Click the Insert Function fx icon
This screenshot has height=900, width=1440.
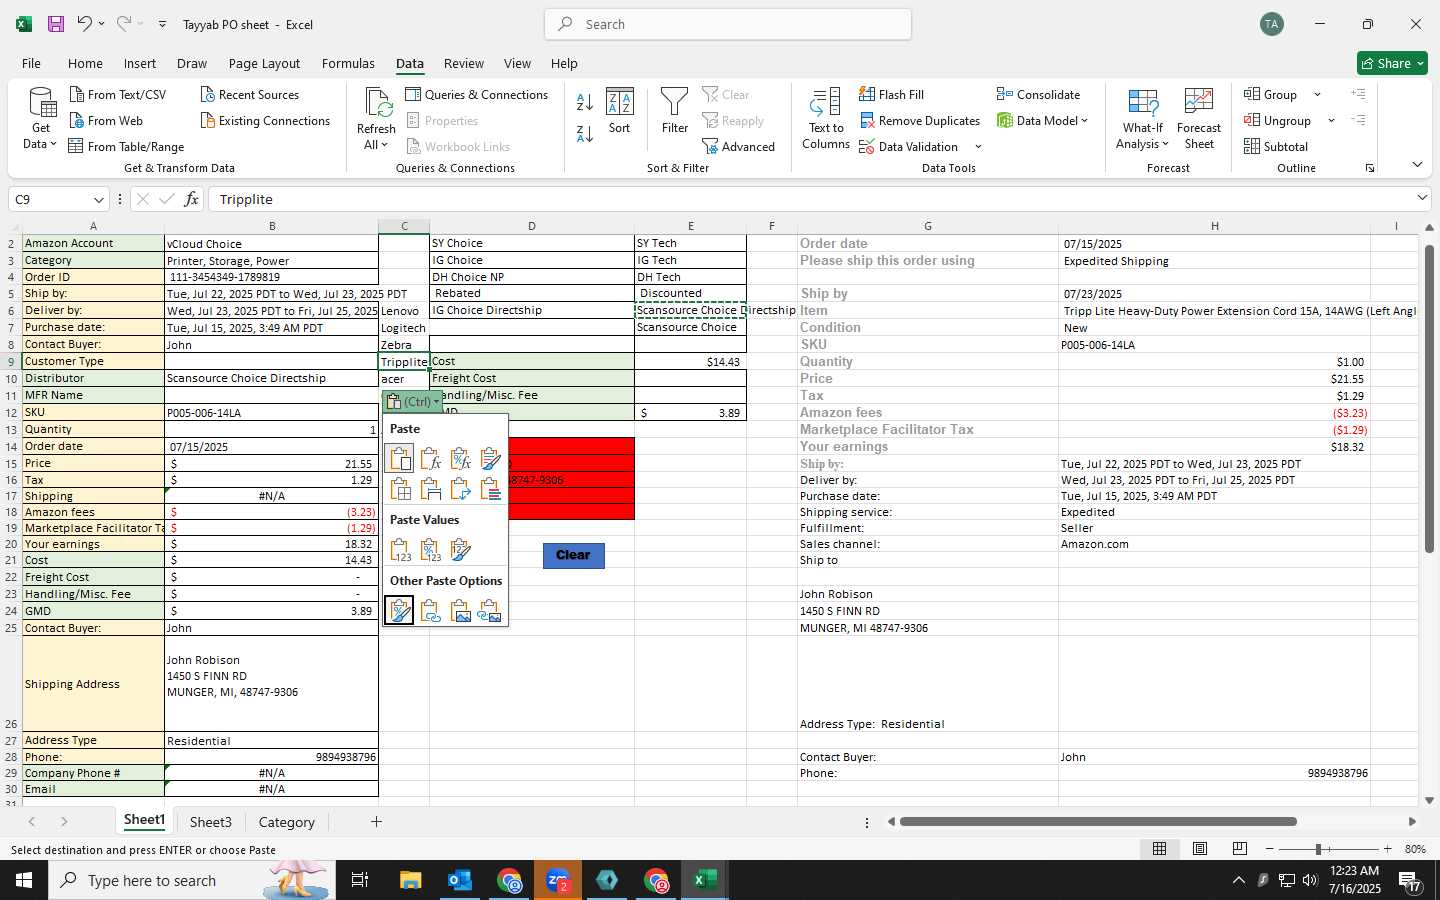[x=191, y=199]
